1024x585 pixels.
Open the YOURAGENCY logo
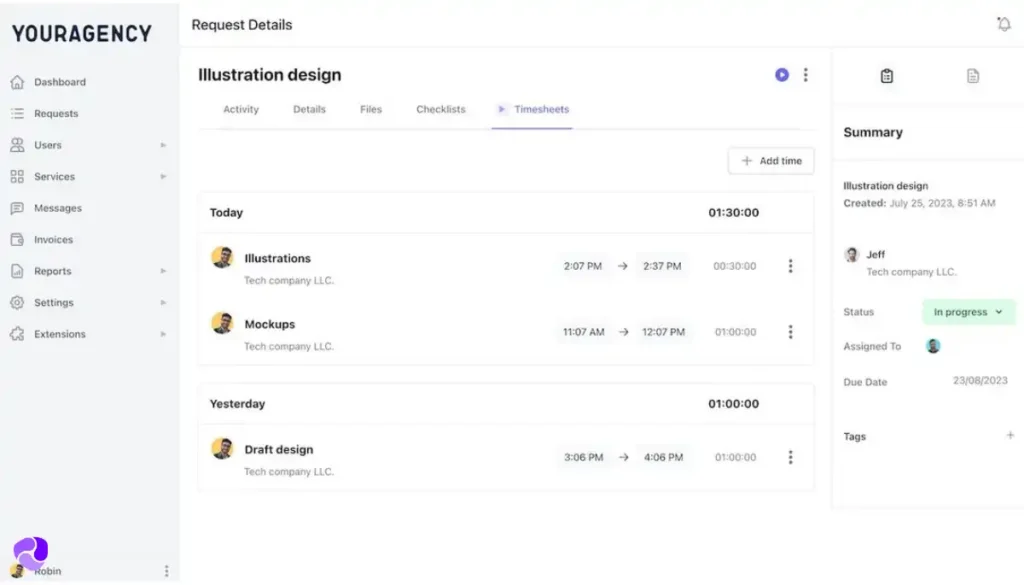tap(80, 33)
